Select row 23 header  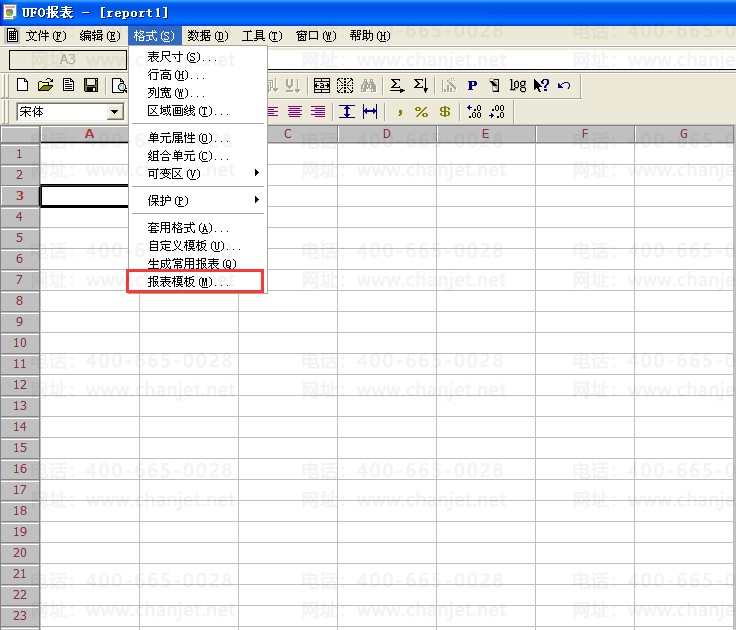coord(20,615)
